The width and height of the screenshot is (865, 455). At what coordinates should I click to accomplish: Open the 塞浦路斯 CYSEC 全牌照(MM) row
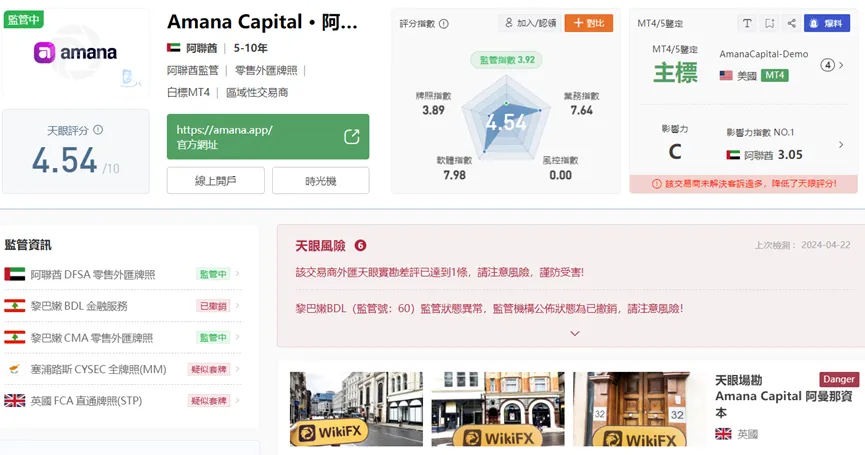(122, 369)
